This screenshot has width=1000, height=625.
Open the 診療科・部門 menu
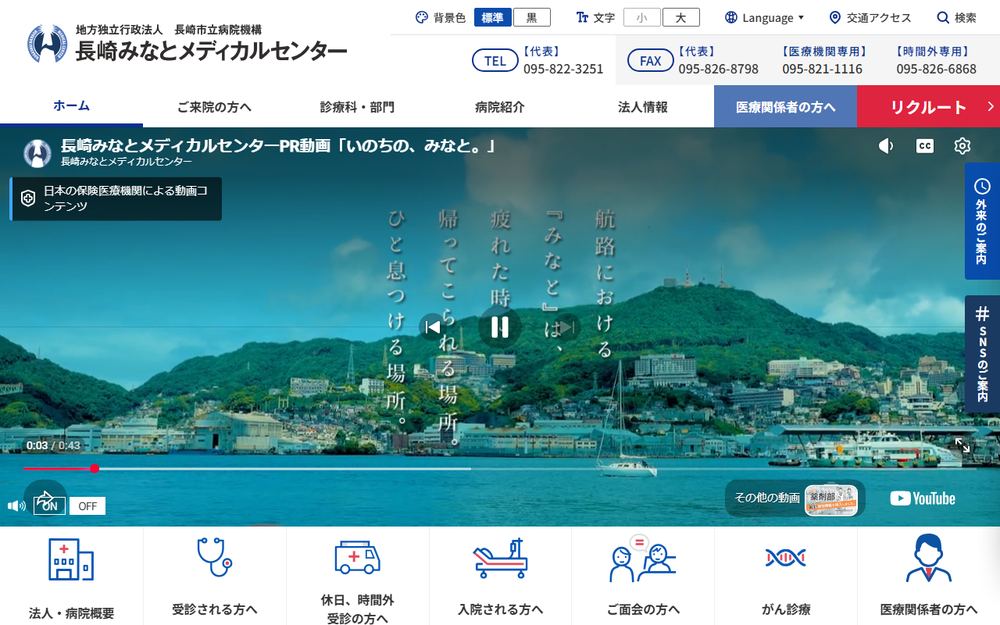point(357,107)
